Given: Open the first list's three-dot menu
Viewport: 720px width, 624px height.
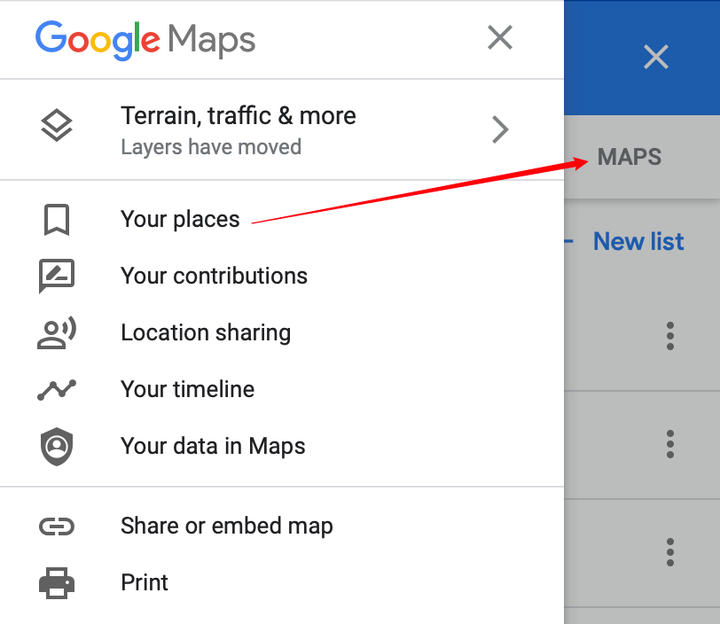Looking at the screenshot, I should point(670,336).
